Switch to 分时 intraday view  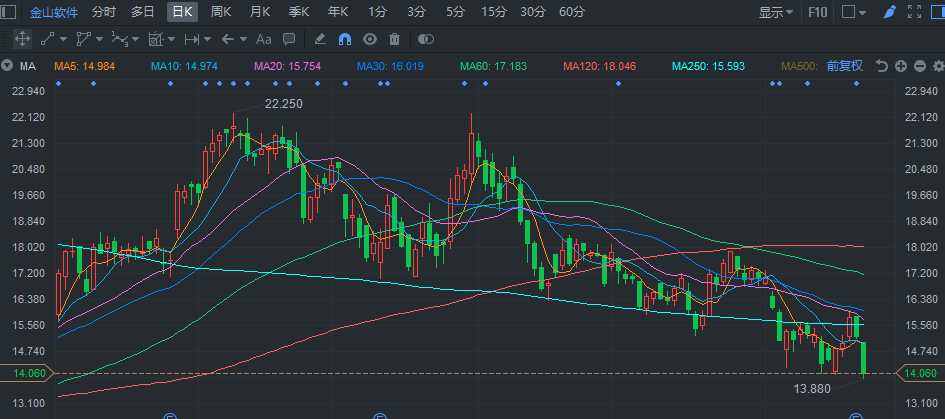point(104,11)
